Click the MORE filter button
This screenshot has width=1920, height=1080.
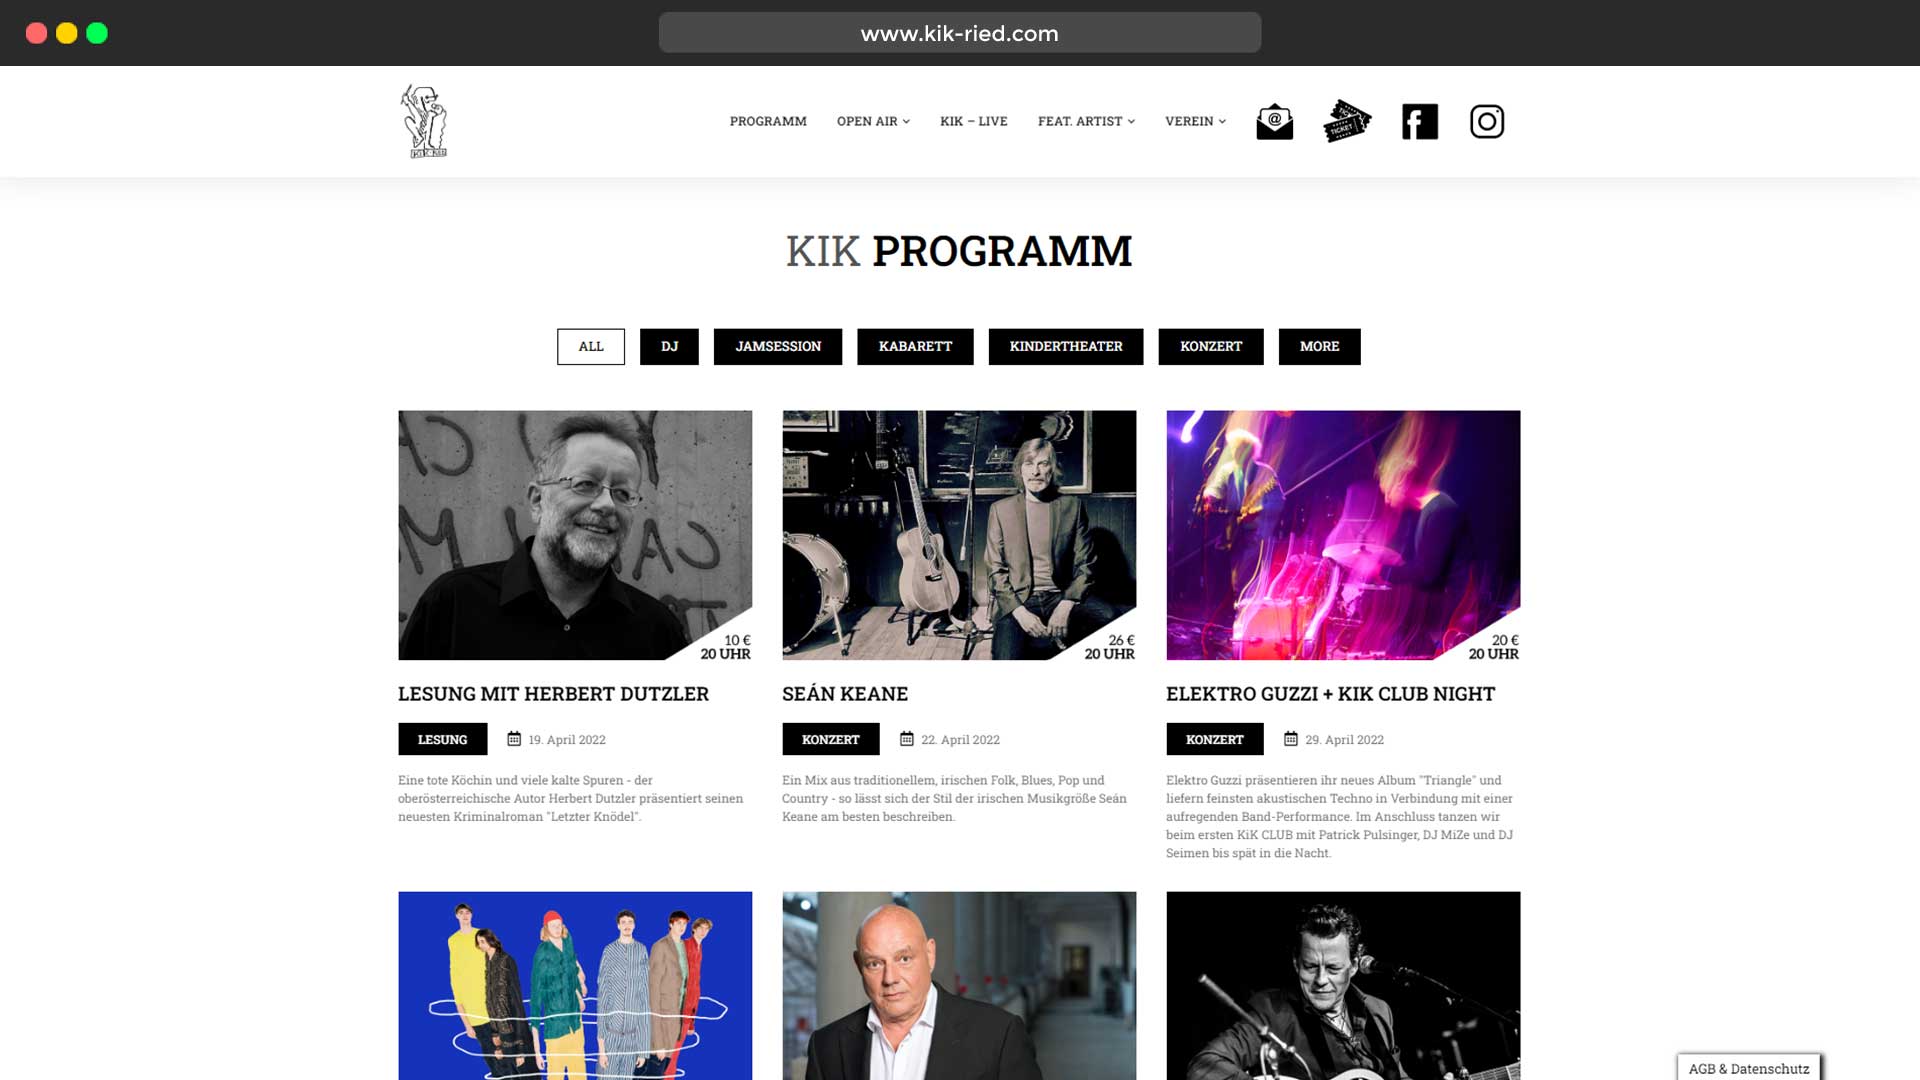[x=1319, y=346]
